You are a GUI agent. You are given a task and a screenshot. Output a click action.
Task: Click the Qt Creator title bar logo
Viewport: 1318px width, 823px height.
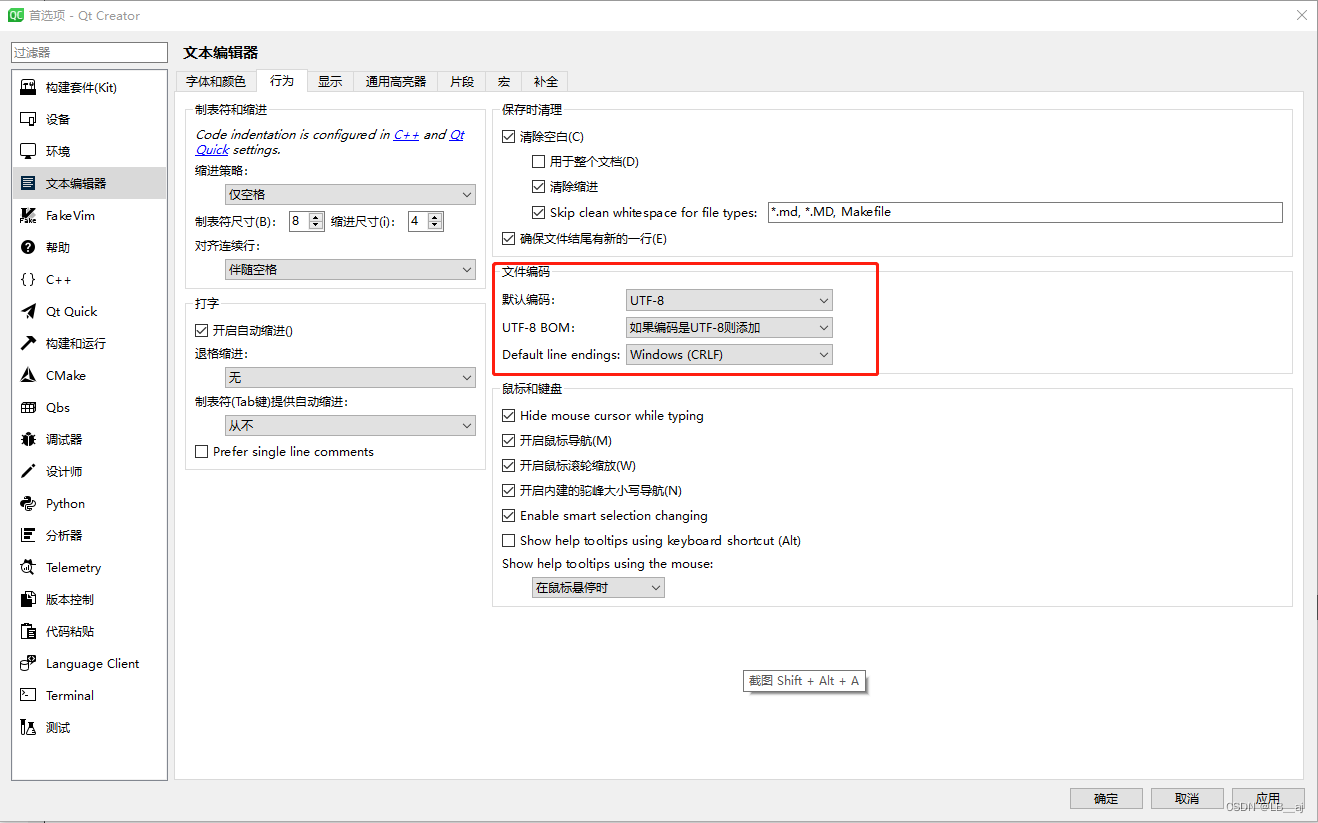pyautogui.click(x=16, y=15)
